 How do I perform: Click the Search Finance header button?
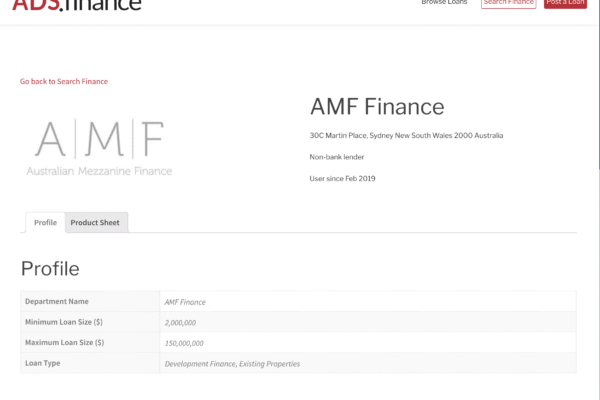[509, 3]
